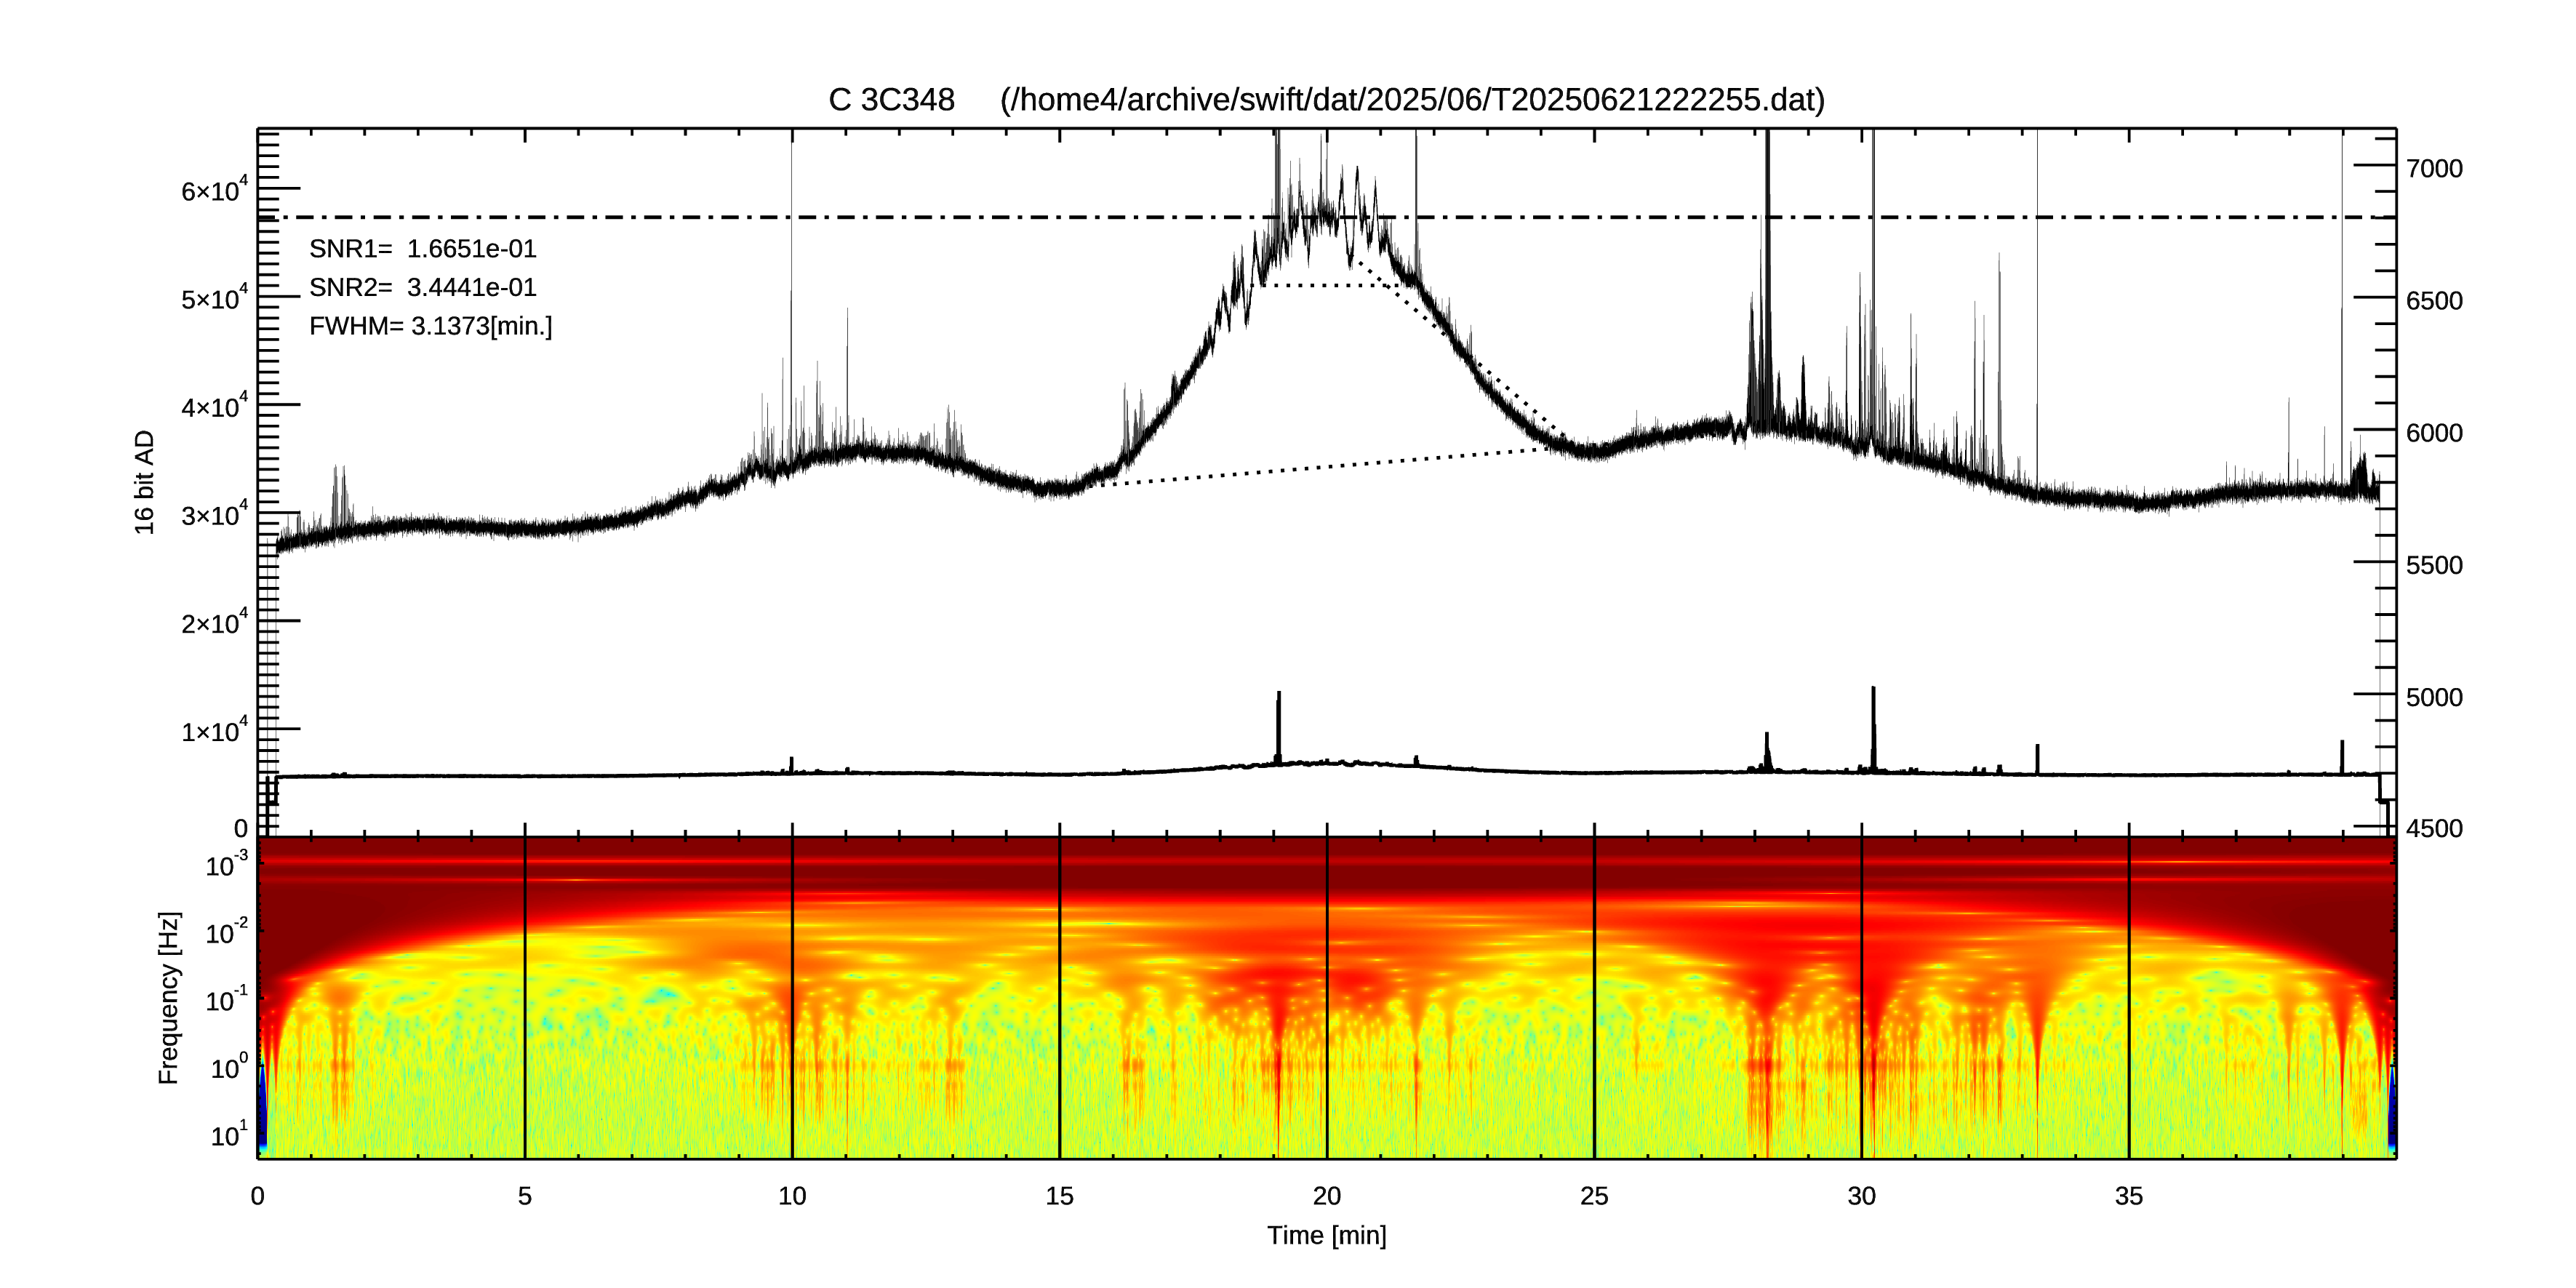Click the right axis tick label 4500

[2434, 829]
